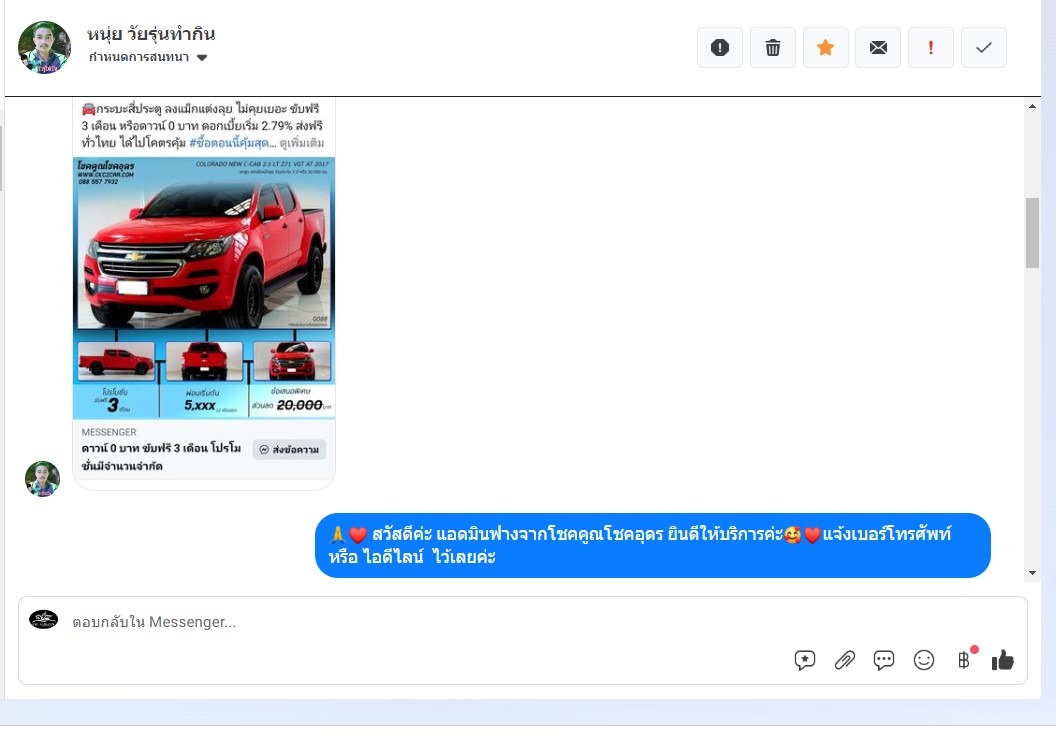Expand the ad text with ดูเพิ่มเติม
1056x734 pixels.
[301, 143]
